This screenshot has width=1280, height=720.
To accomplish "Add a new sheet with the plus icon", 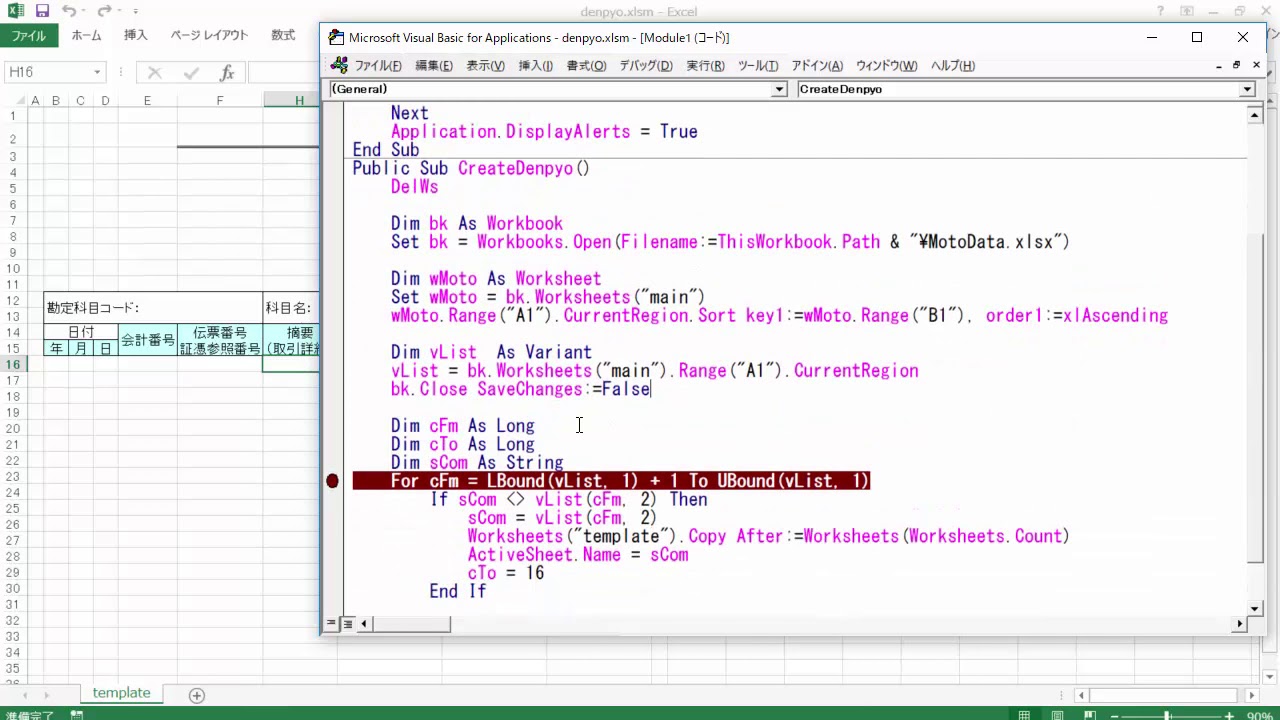I will 197,695.
